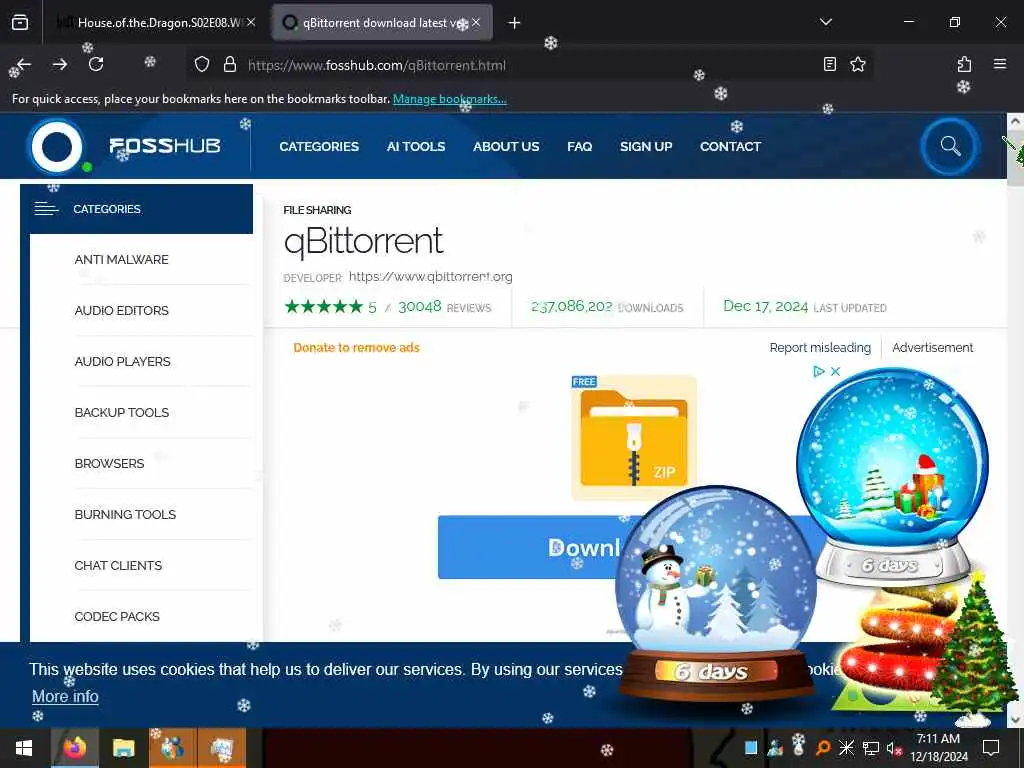
Task: Open the ANTI MALWARE category
Action: click(121, 260)
